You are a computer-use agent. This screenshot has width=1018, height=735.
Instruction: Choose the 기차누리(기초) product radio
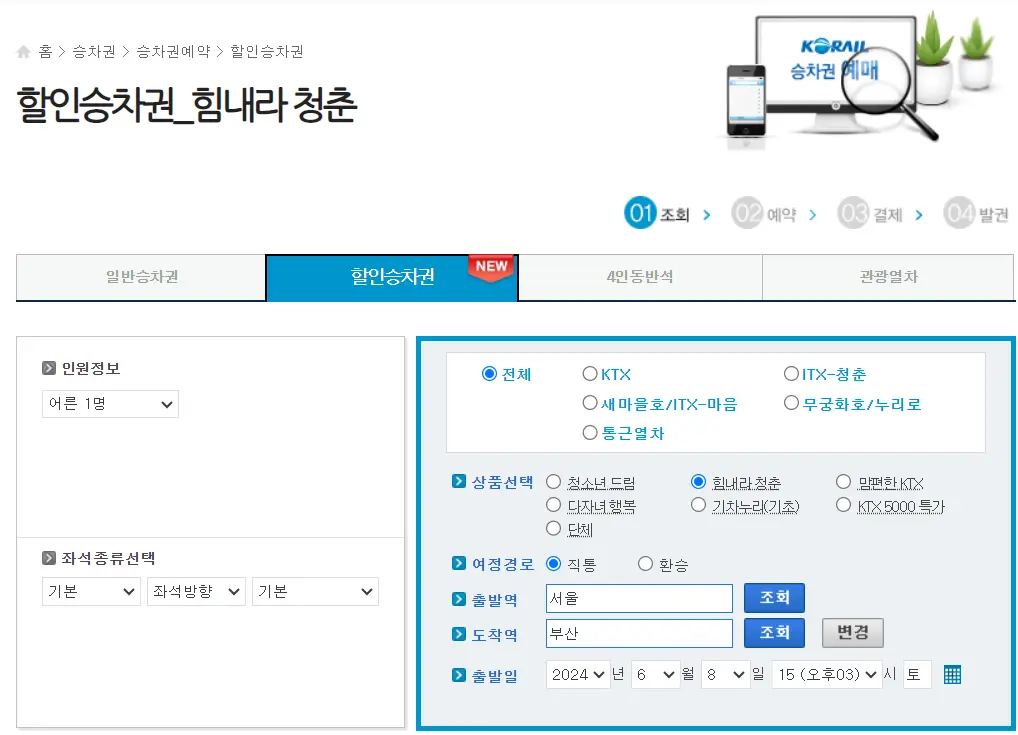click(698, 505)
